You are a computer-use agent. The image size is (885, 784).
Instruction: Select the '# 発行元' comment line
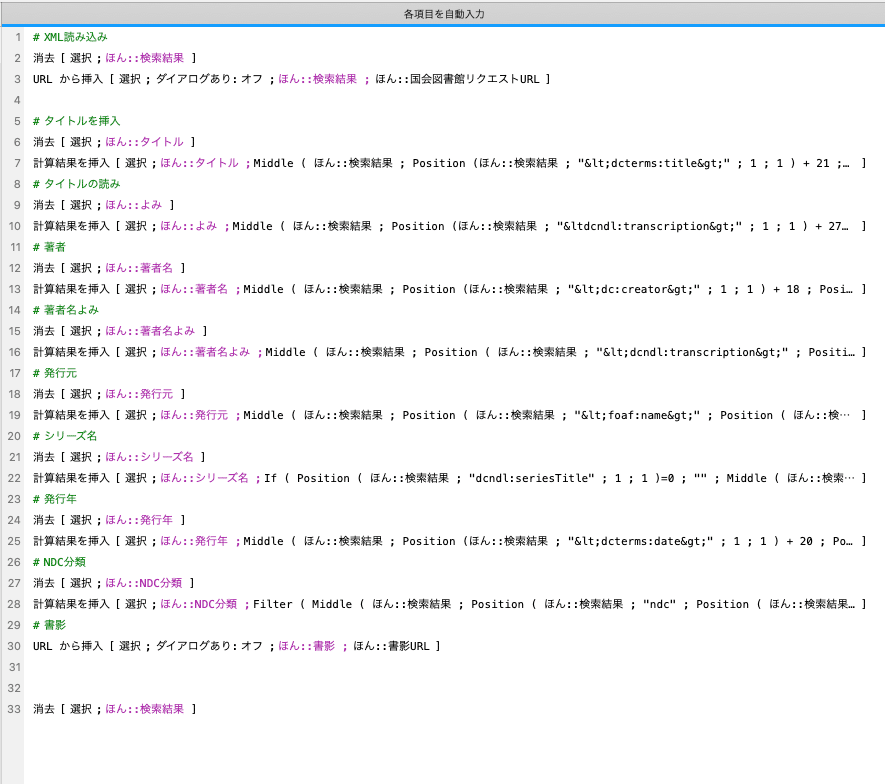coord(55,373)
